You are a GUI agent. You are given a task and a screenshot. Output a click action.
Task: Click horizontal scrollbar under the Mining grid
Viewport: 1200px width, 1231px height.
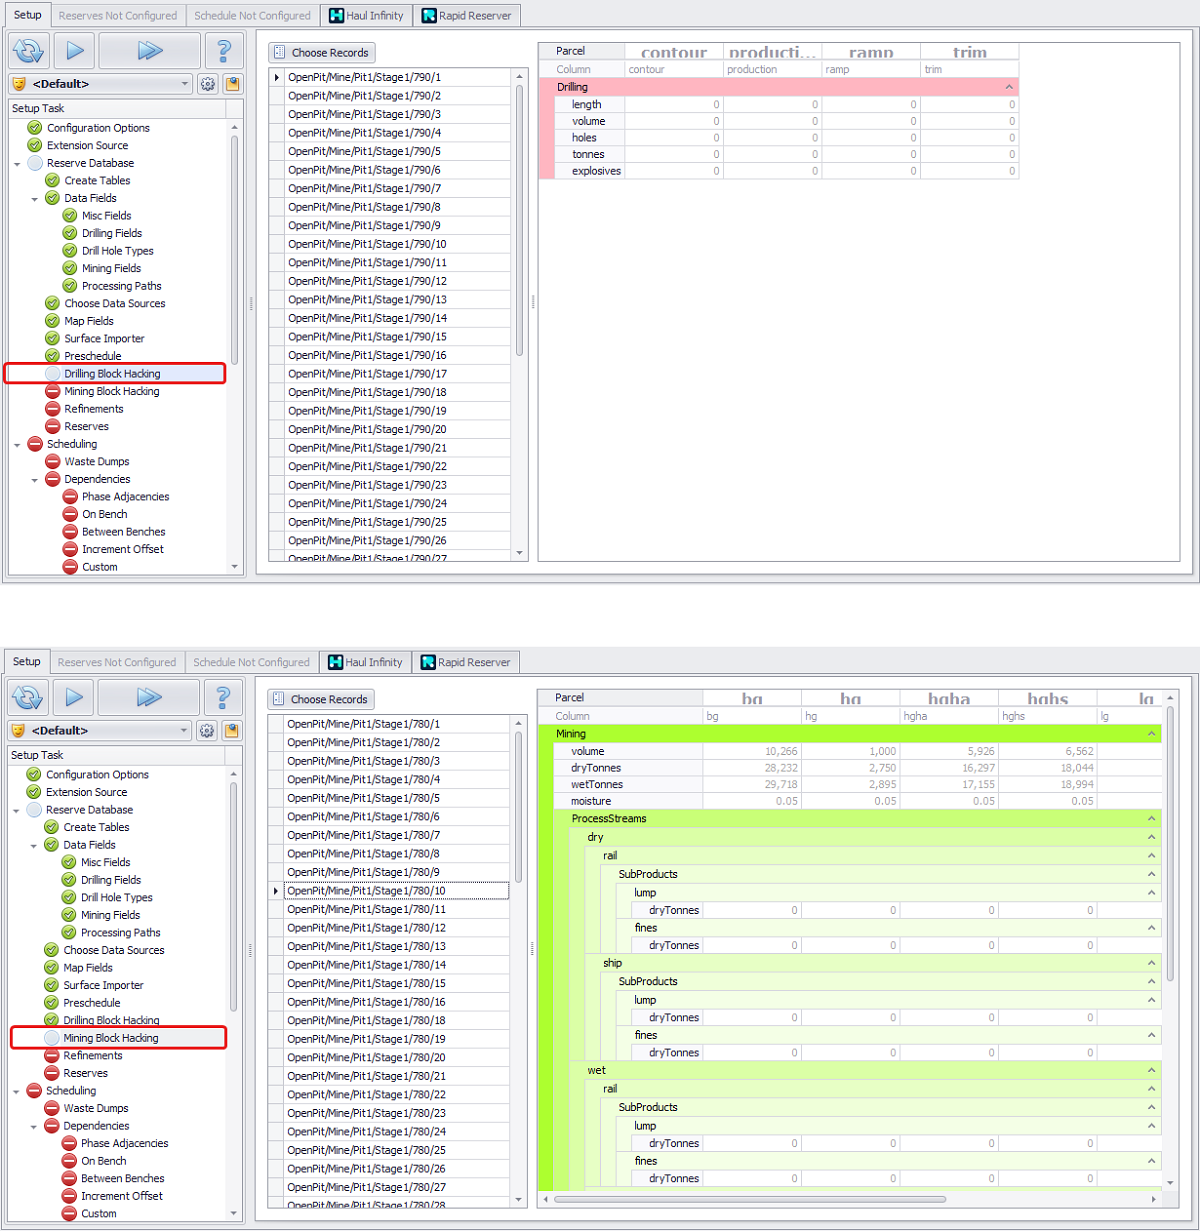pos(750,1199)
